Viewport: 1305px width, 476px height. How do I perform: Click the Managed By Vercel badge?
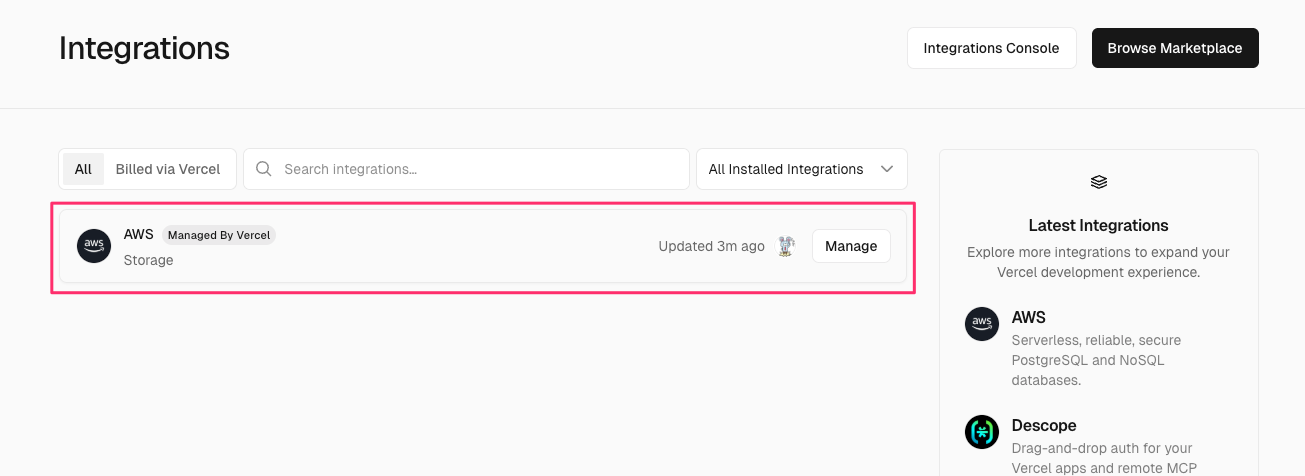(219, 235)
